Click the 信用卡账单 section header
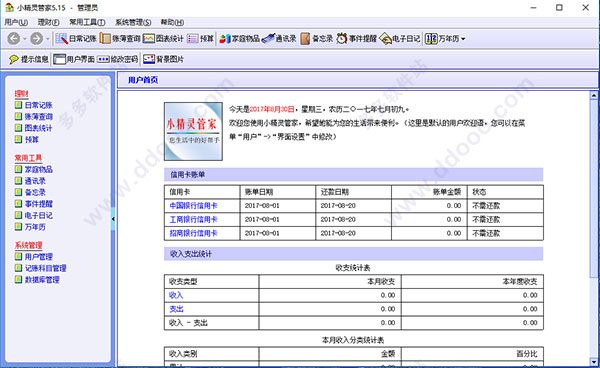The height and width of the screenshot is (368, 600). (x=354, y=174)
